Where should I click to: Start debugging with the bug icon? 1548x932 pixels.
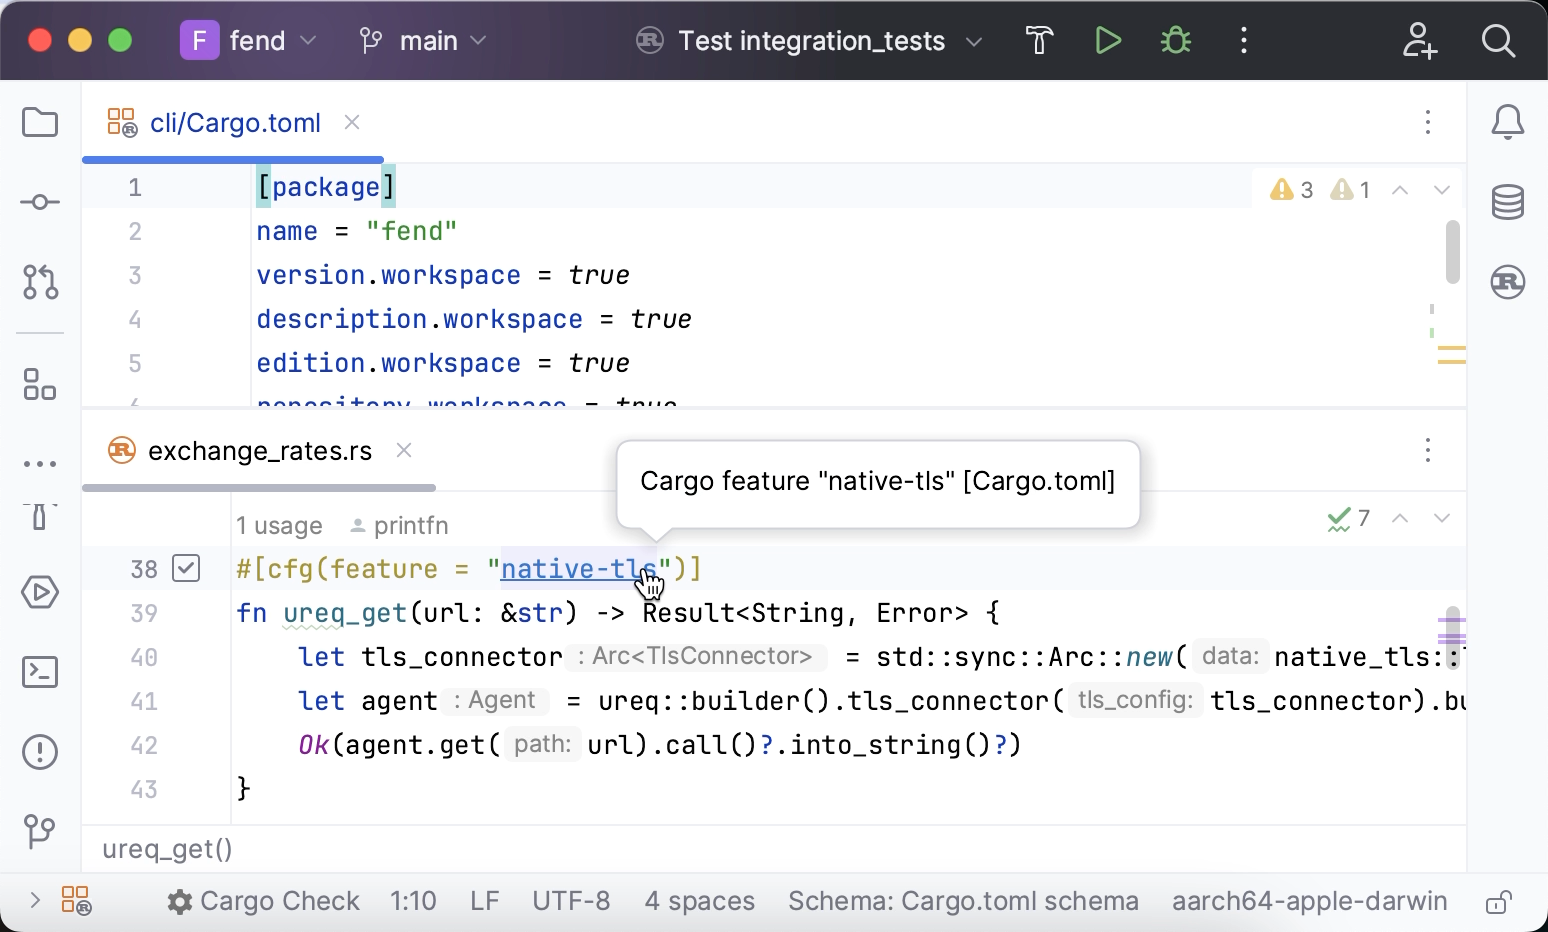click(x=1176, y=41)
